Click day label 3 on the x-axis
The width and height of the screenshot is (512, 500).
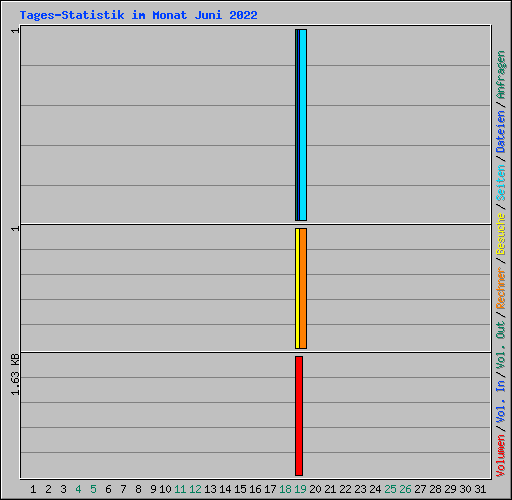pos(63,489)
